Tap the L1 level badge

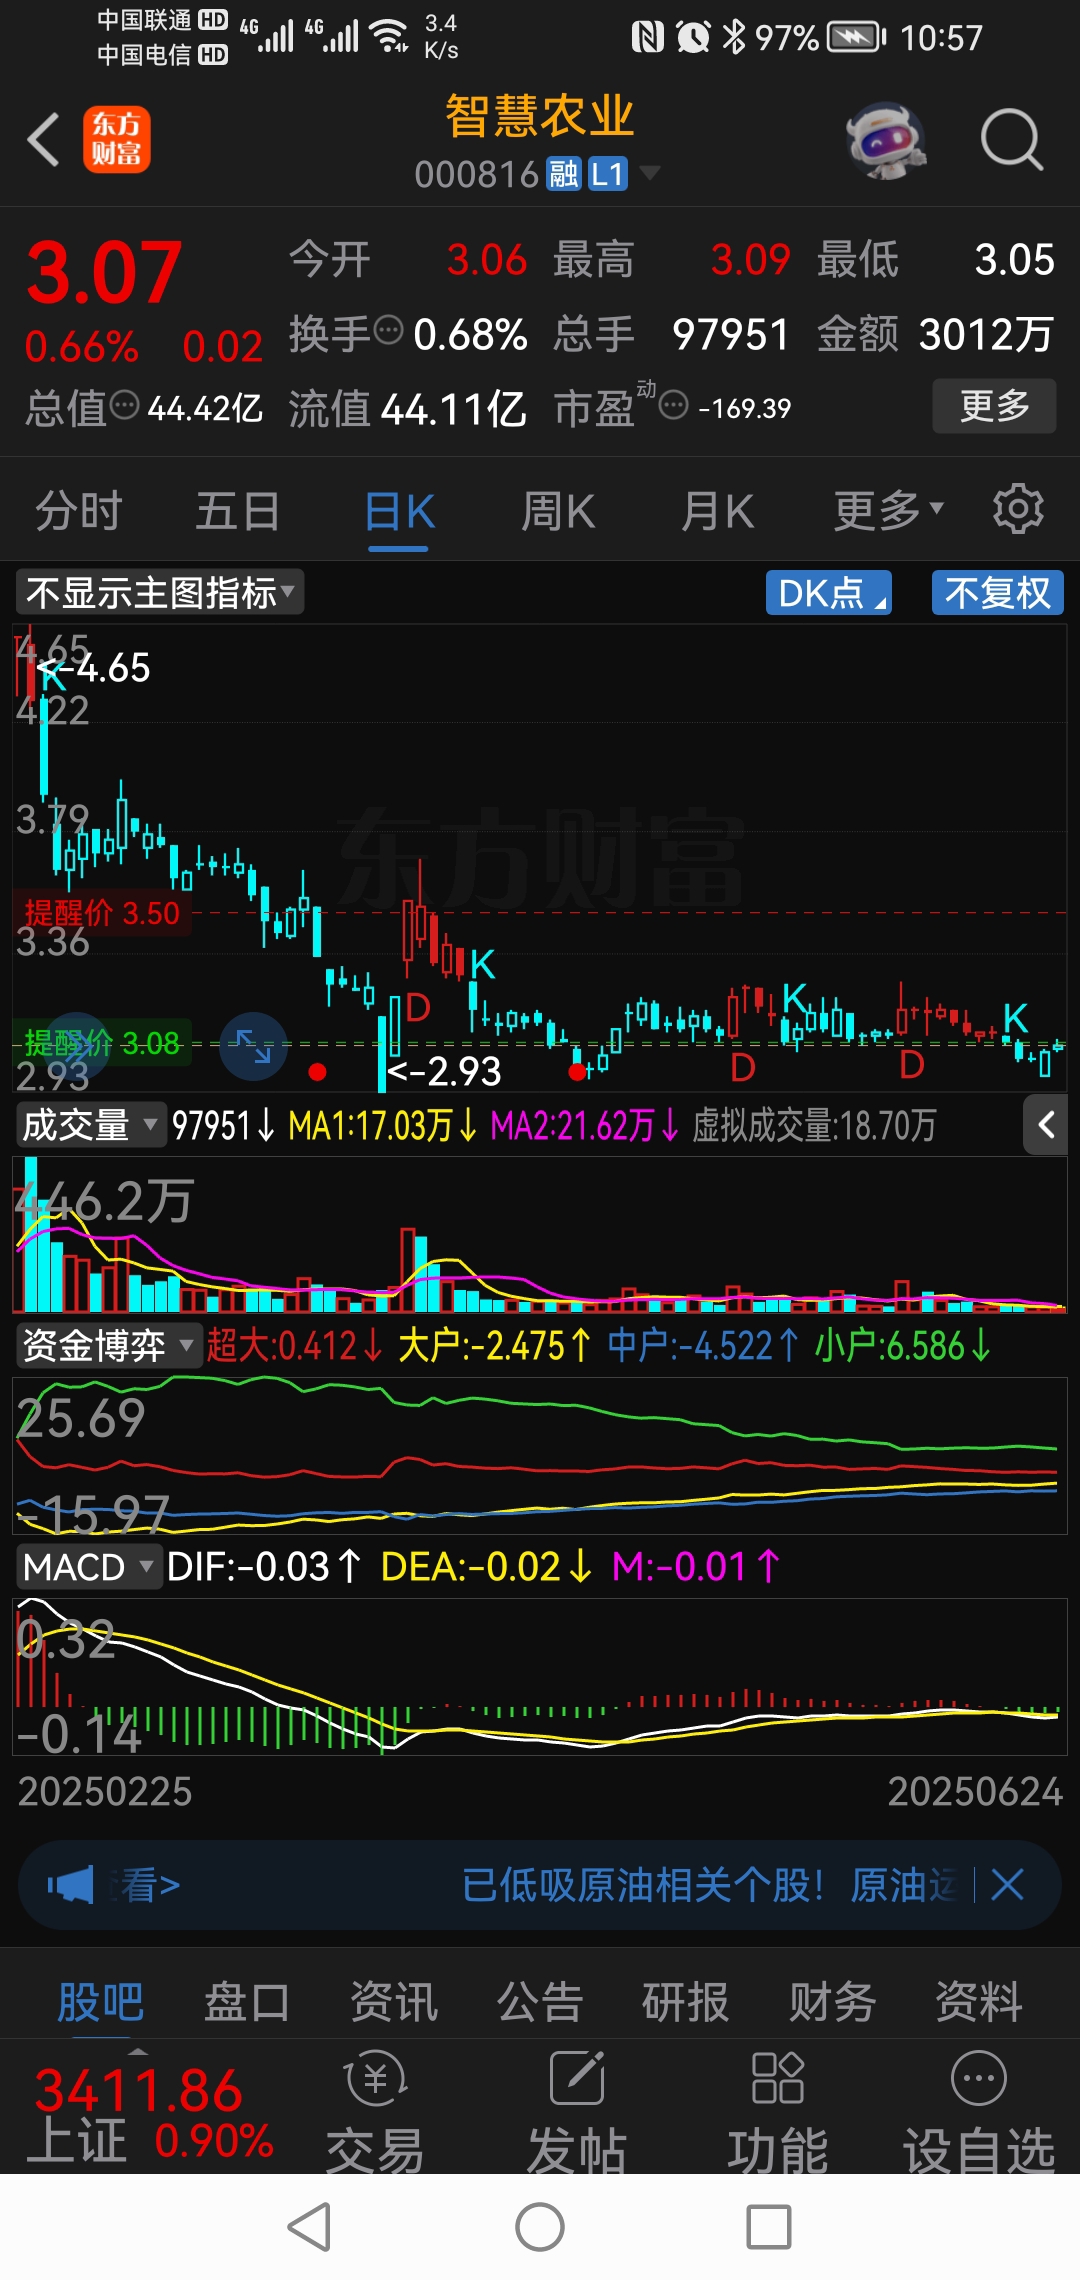point(608,174)
